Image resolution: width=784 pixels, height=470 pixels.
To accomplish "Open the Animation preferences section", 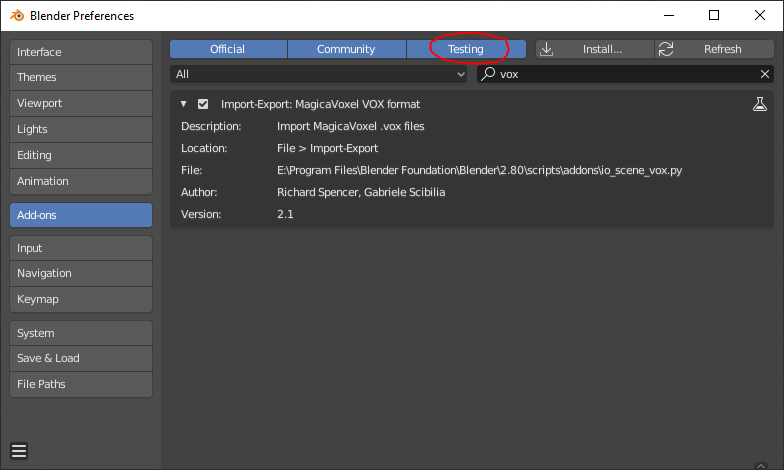I will point(81,181).
